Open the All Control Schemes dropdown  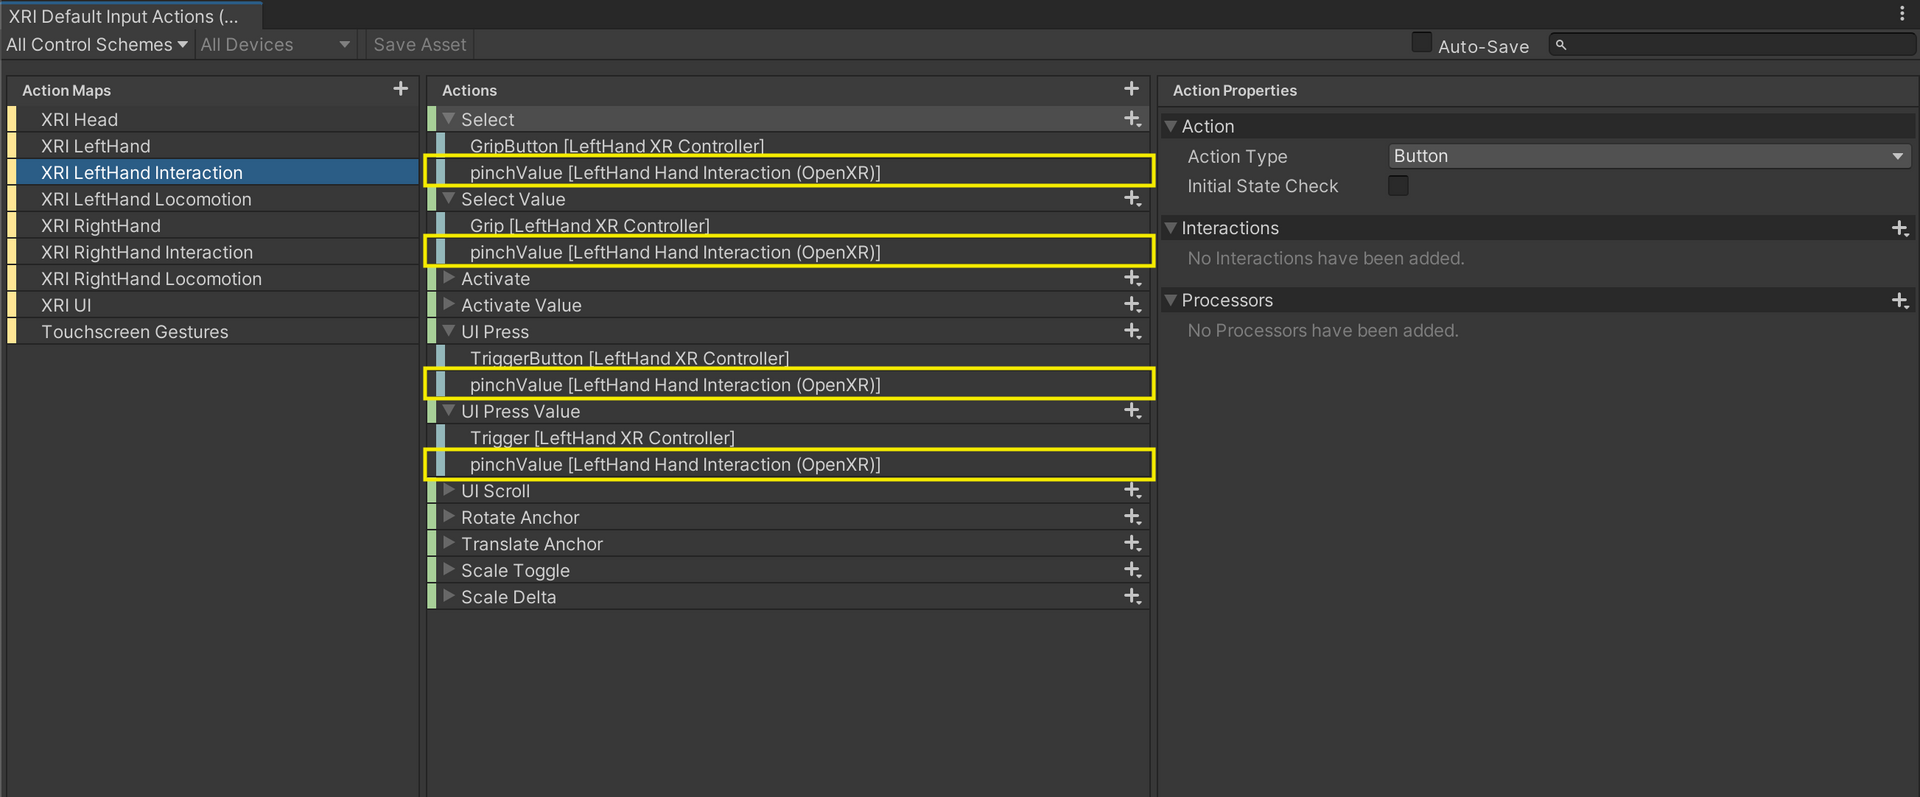tap(97, 45)
